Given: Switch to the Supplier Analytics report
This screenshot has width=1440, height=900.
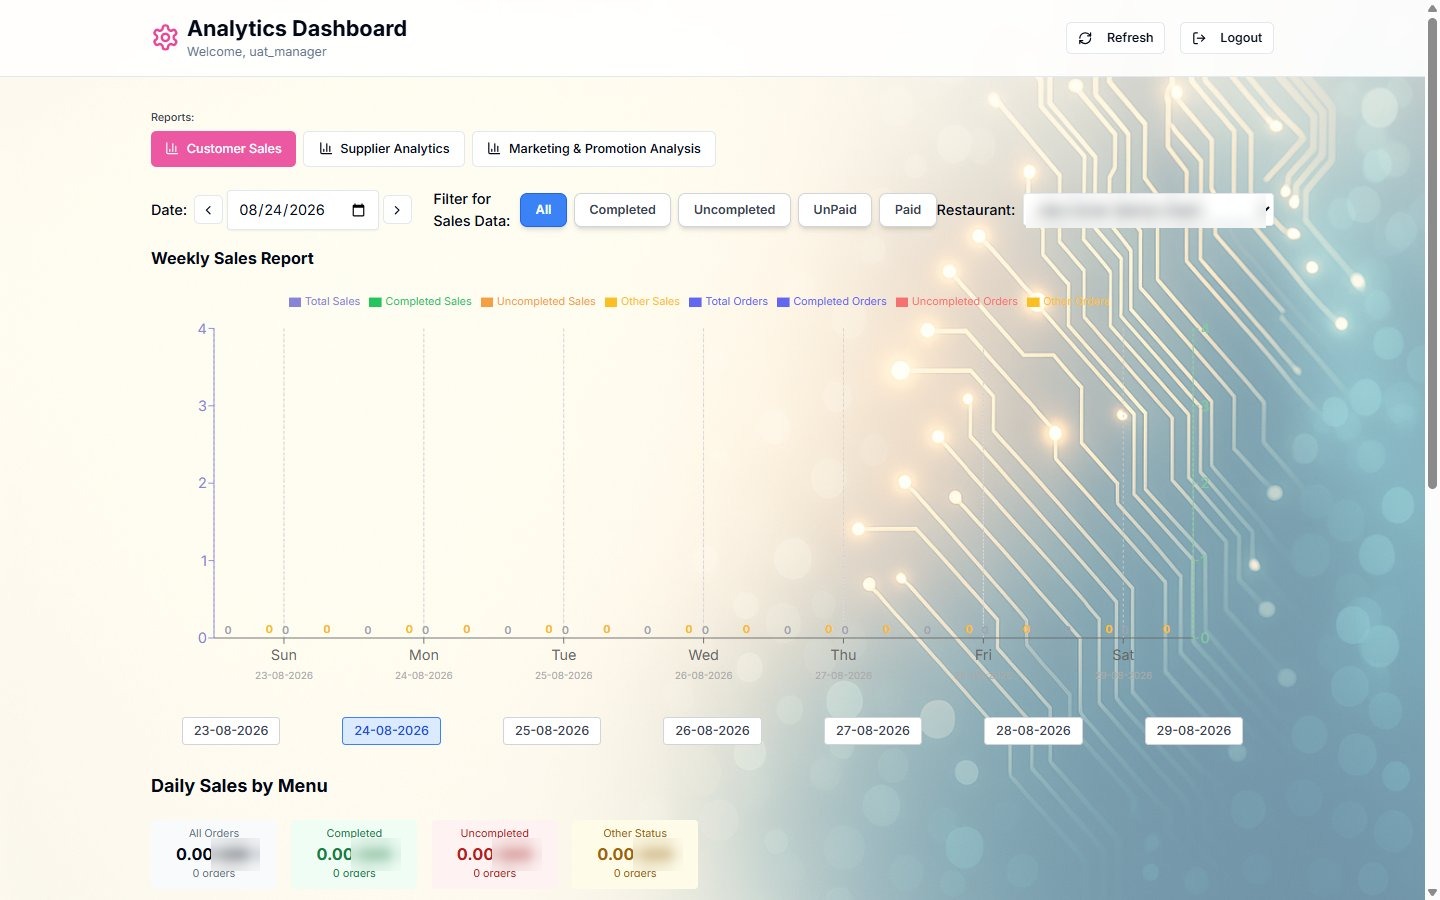Looking at the screenshot, I should (x=384, y=149).
